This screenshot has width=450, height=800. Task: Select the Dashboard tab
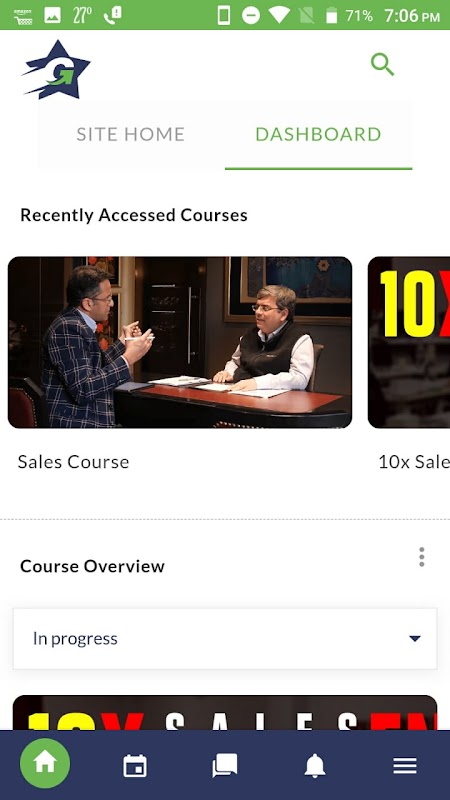318,134
